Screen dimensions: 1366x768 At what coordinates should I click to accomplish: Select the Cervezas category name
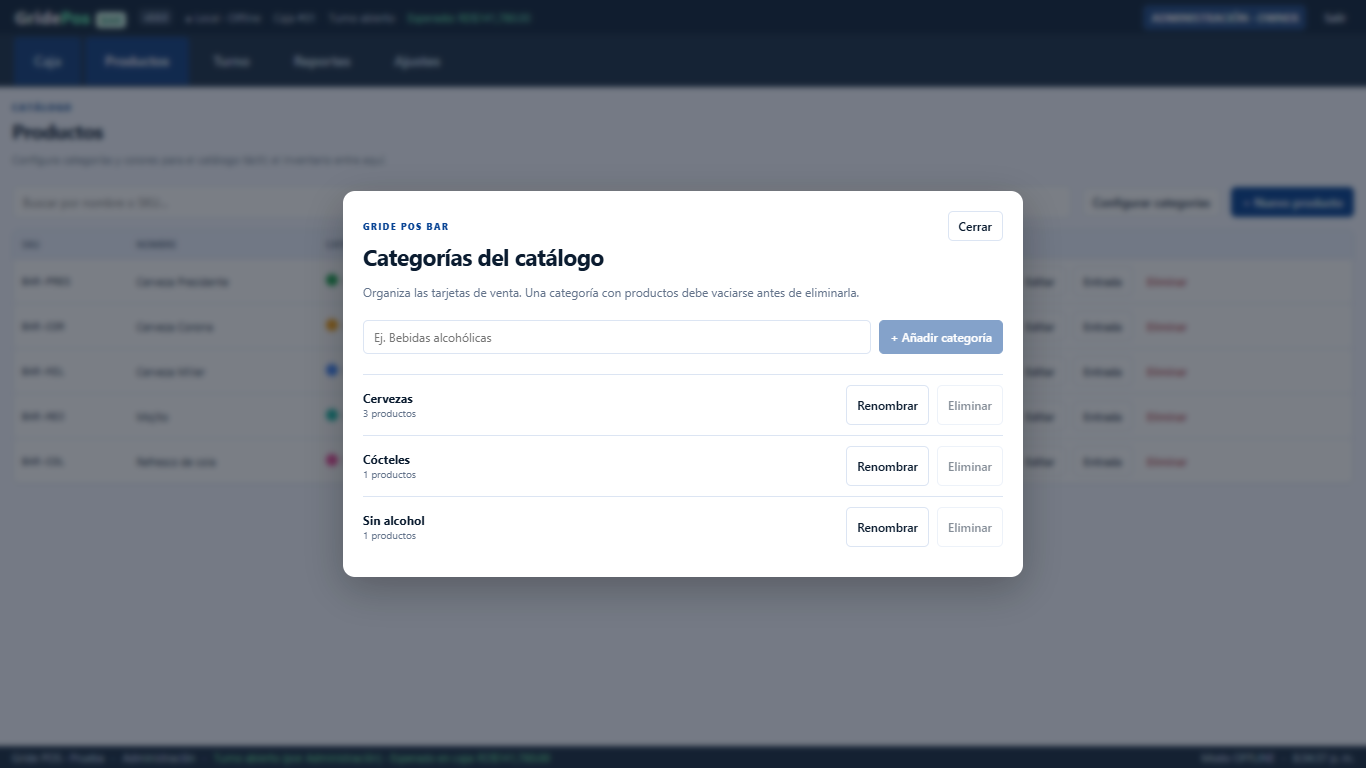tap(388, 399)
